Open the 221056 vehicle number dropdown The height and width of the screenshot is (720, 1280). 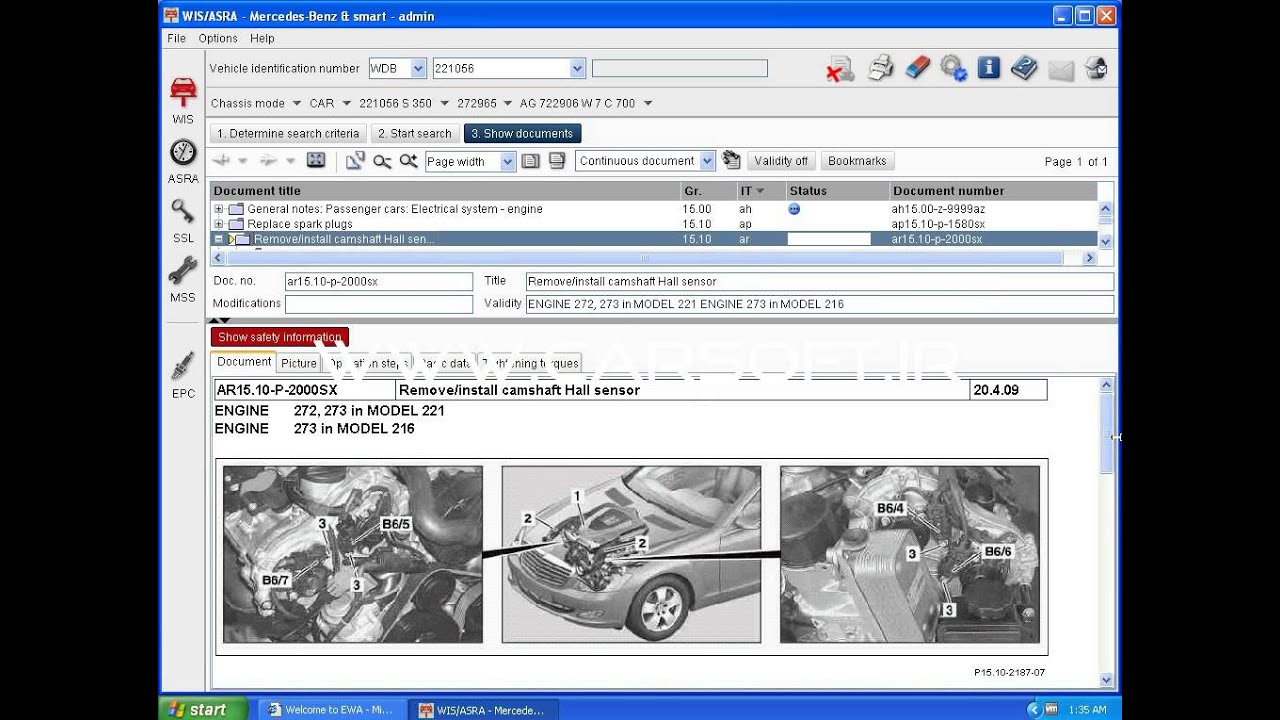(x=577, y=69)
